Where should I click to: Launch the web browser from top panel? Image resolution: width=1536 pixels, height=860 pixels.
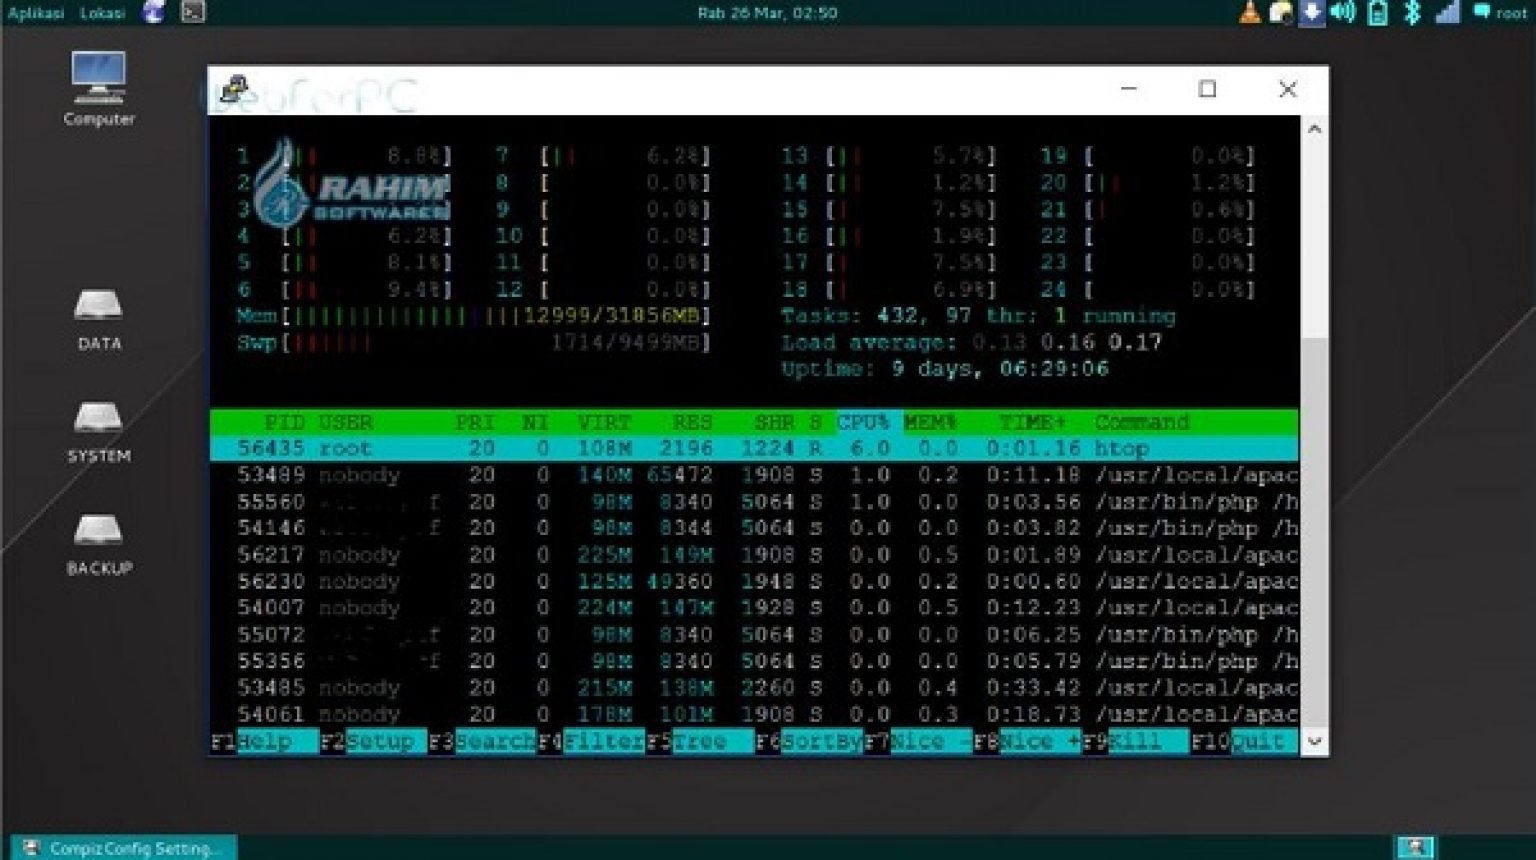pyautogui.click(x=154, y=12)
